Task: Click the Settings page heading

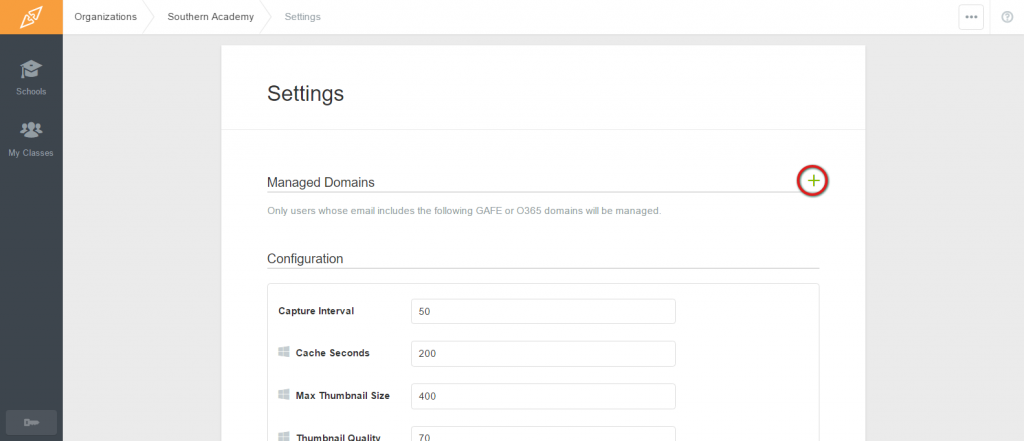Action: point(305,93)
